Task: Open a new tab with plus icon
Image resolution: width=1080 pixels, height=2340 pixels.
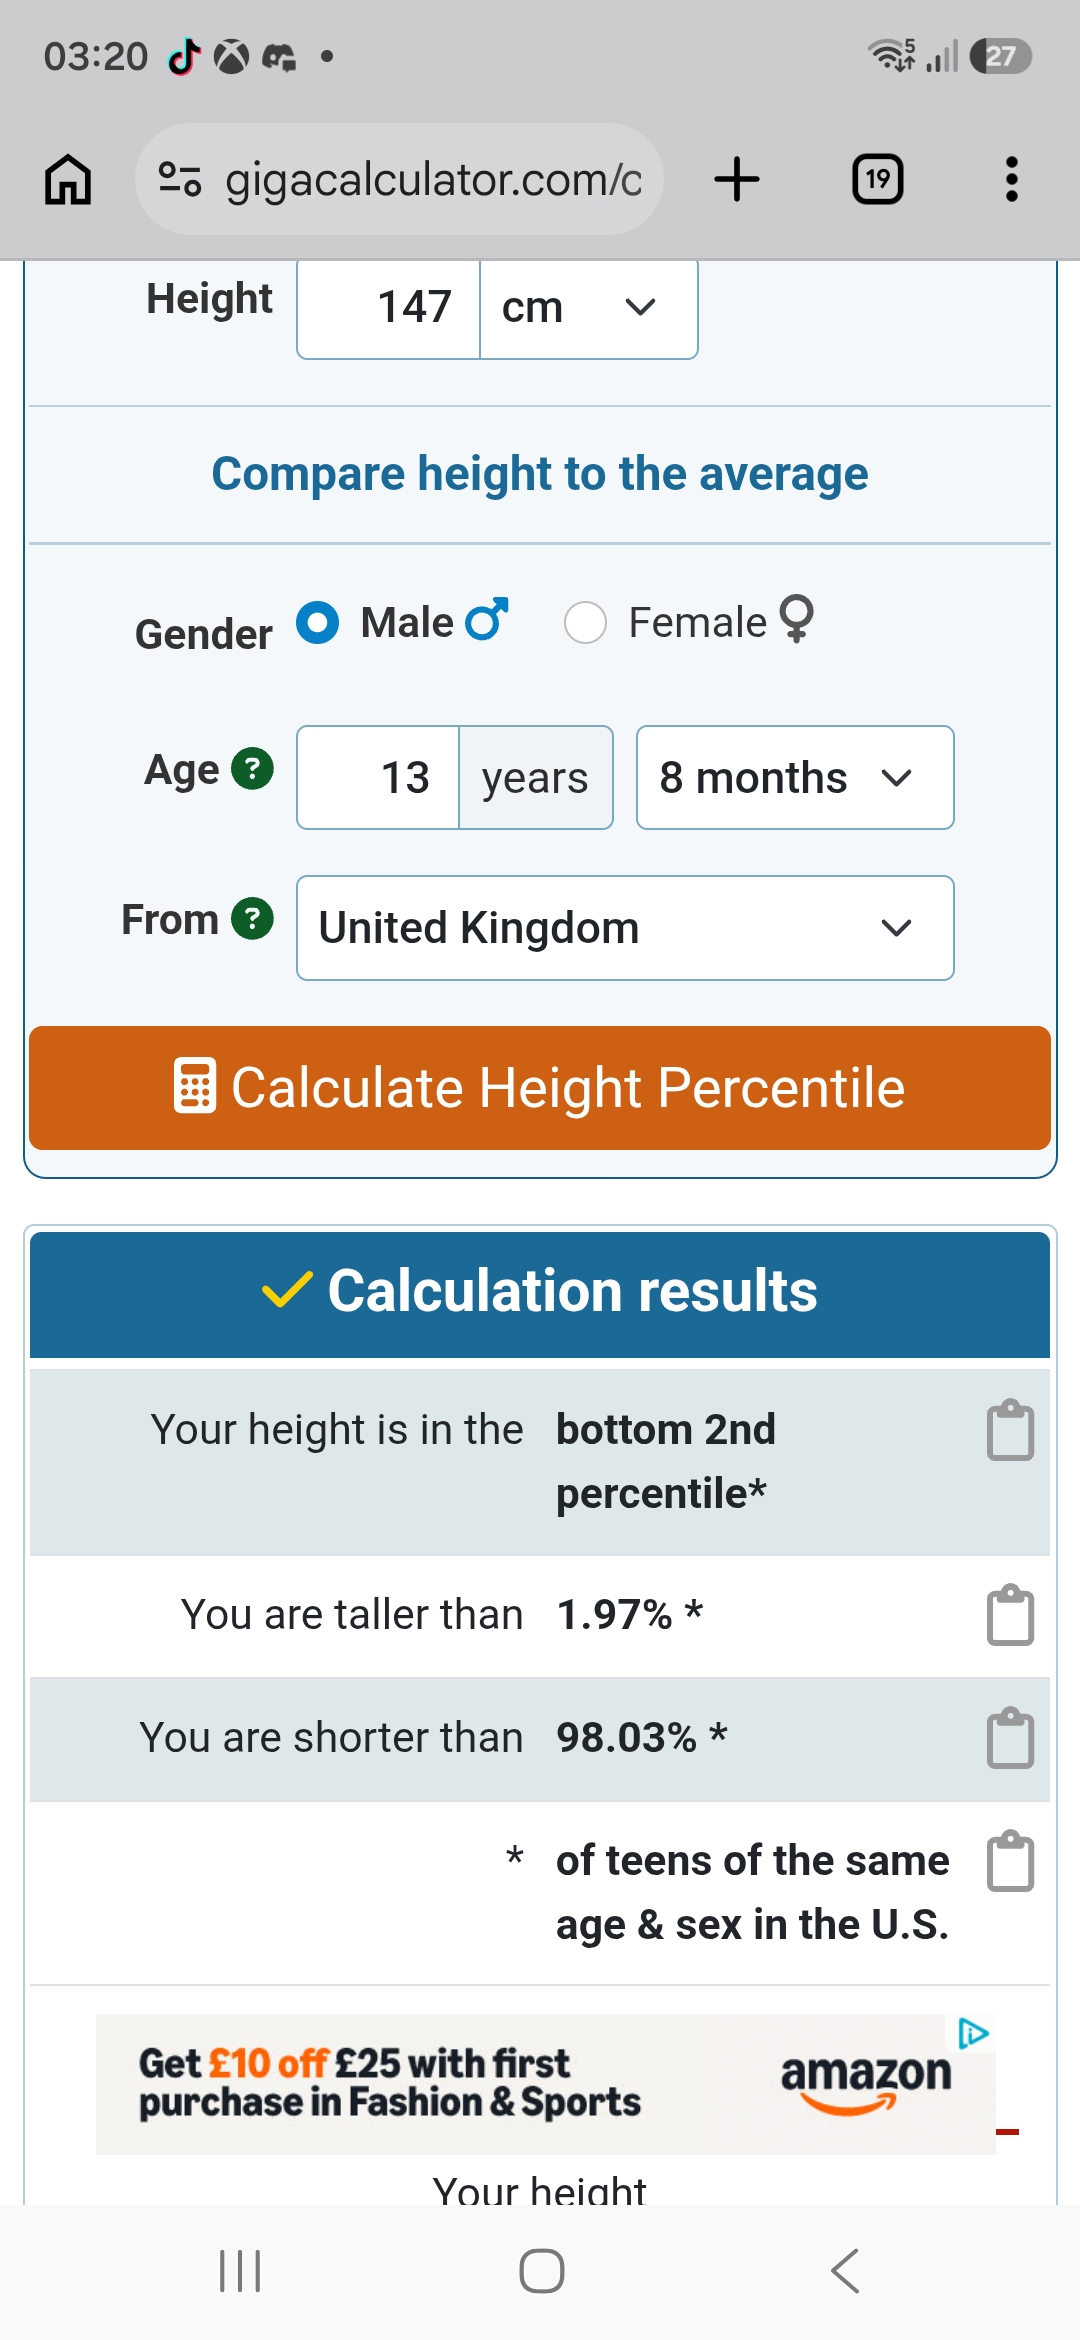Action: point(737,180)
